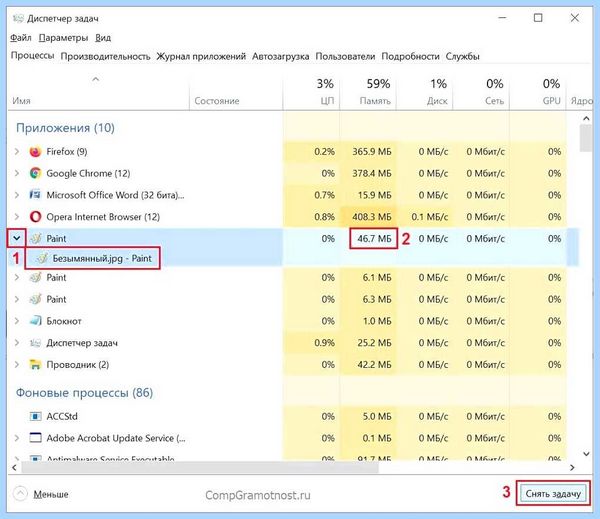Expand the Microsoft Office Word group

(x=17, y=195)
